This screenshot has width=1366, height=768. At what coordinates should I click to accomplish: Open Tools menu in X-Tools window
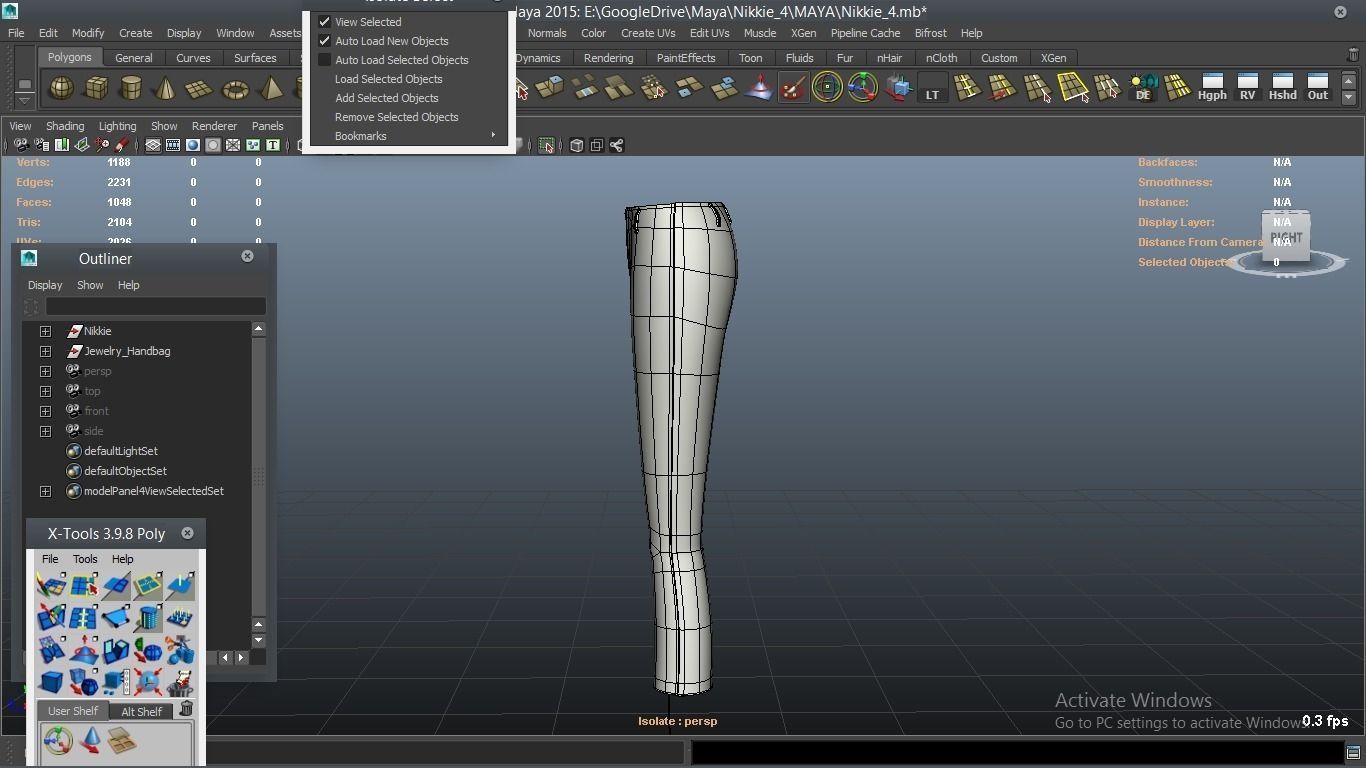pyautogui.click(x=85, y=559)
